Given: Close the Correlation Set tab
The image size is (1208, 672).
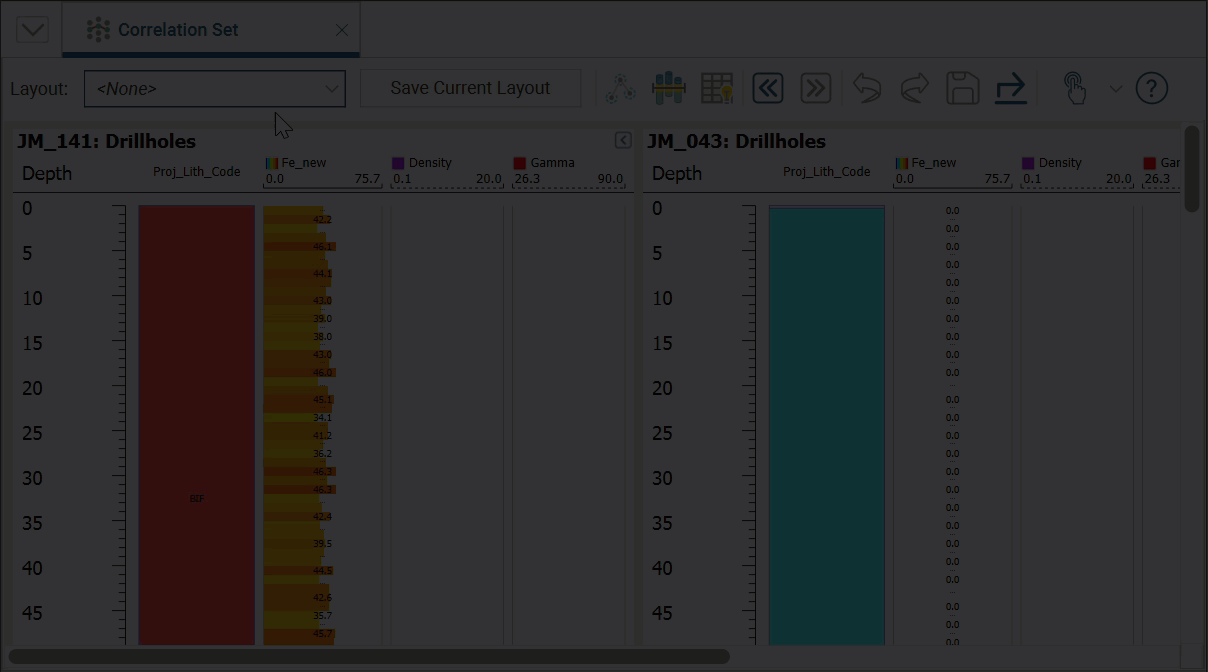Looking at the screenshot, I should tap(341, 29).
